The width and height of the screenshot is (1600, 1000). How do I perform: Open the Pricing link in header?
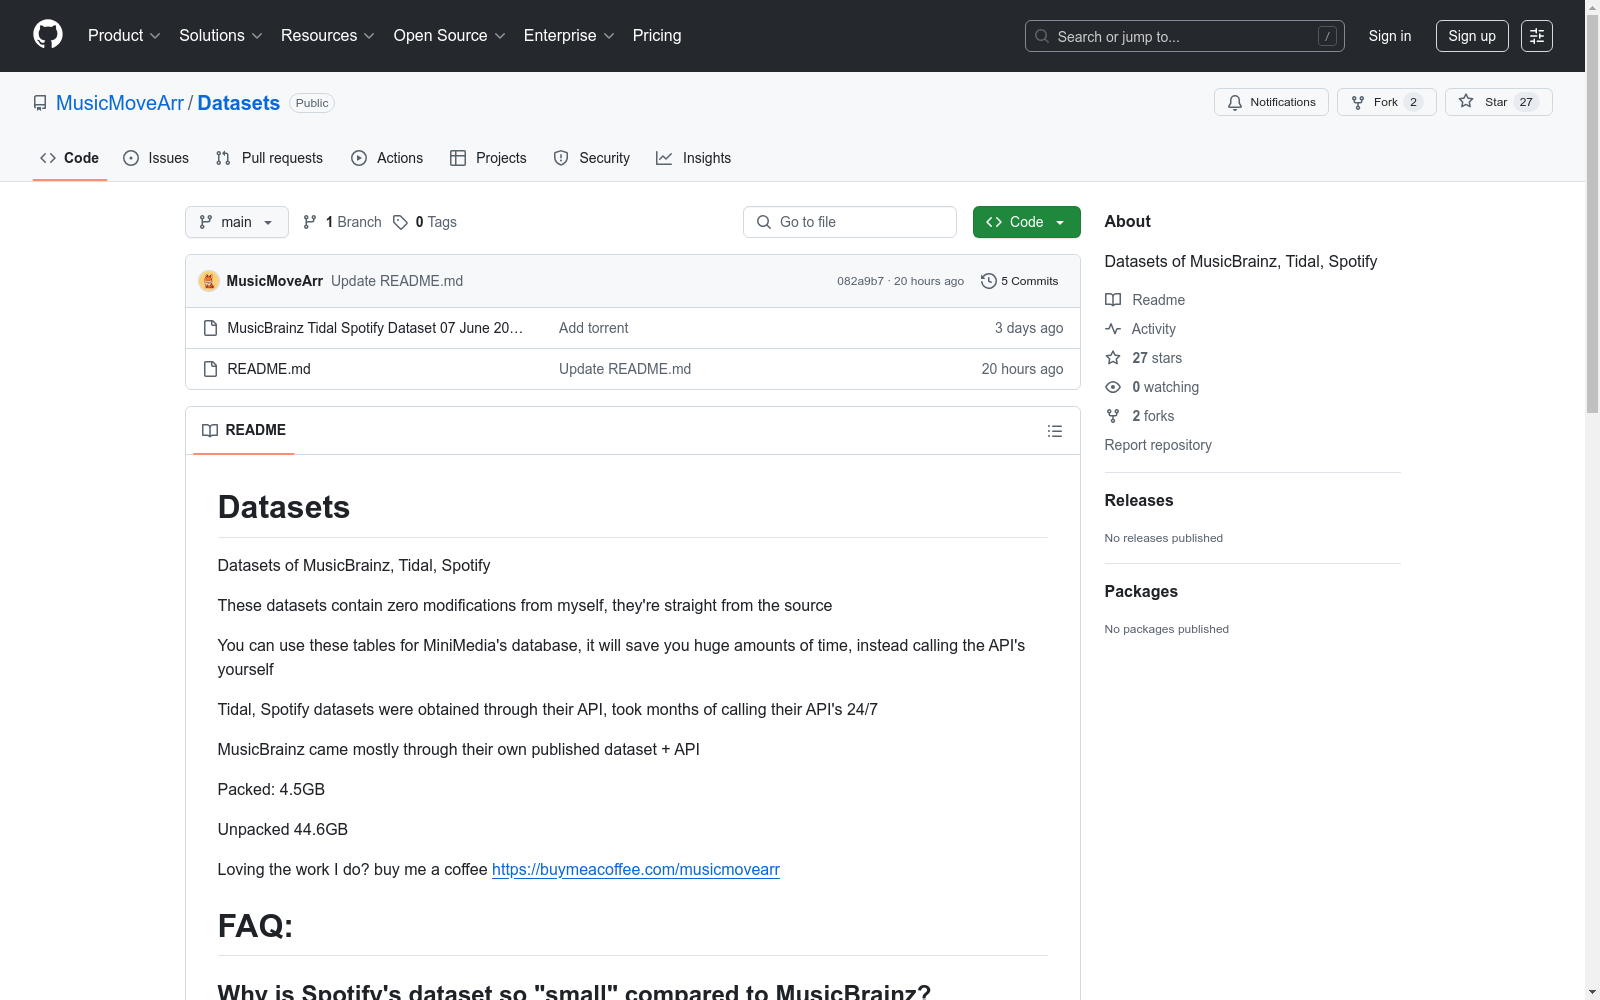[657, 36]
